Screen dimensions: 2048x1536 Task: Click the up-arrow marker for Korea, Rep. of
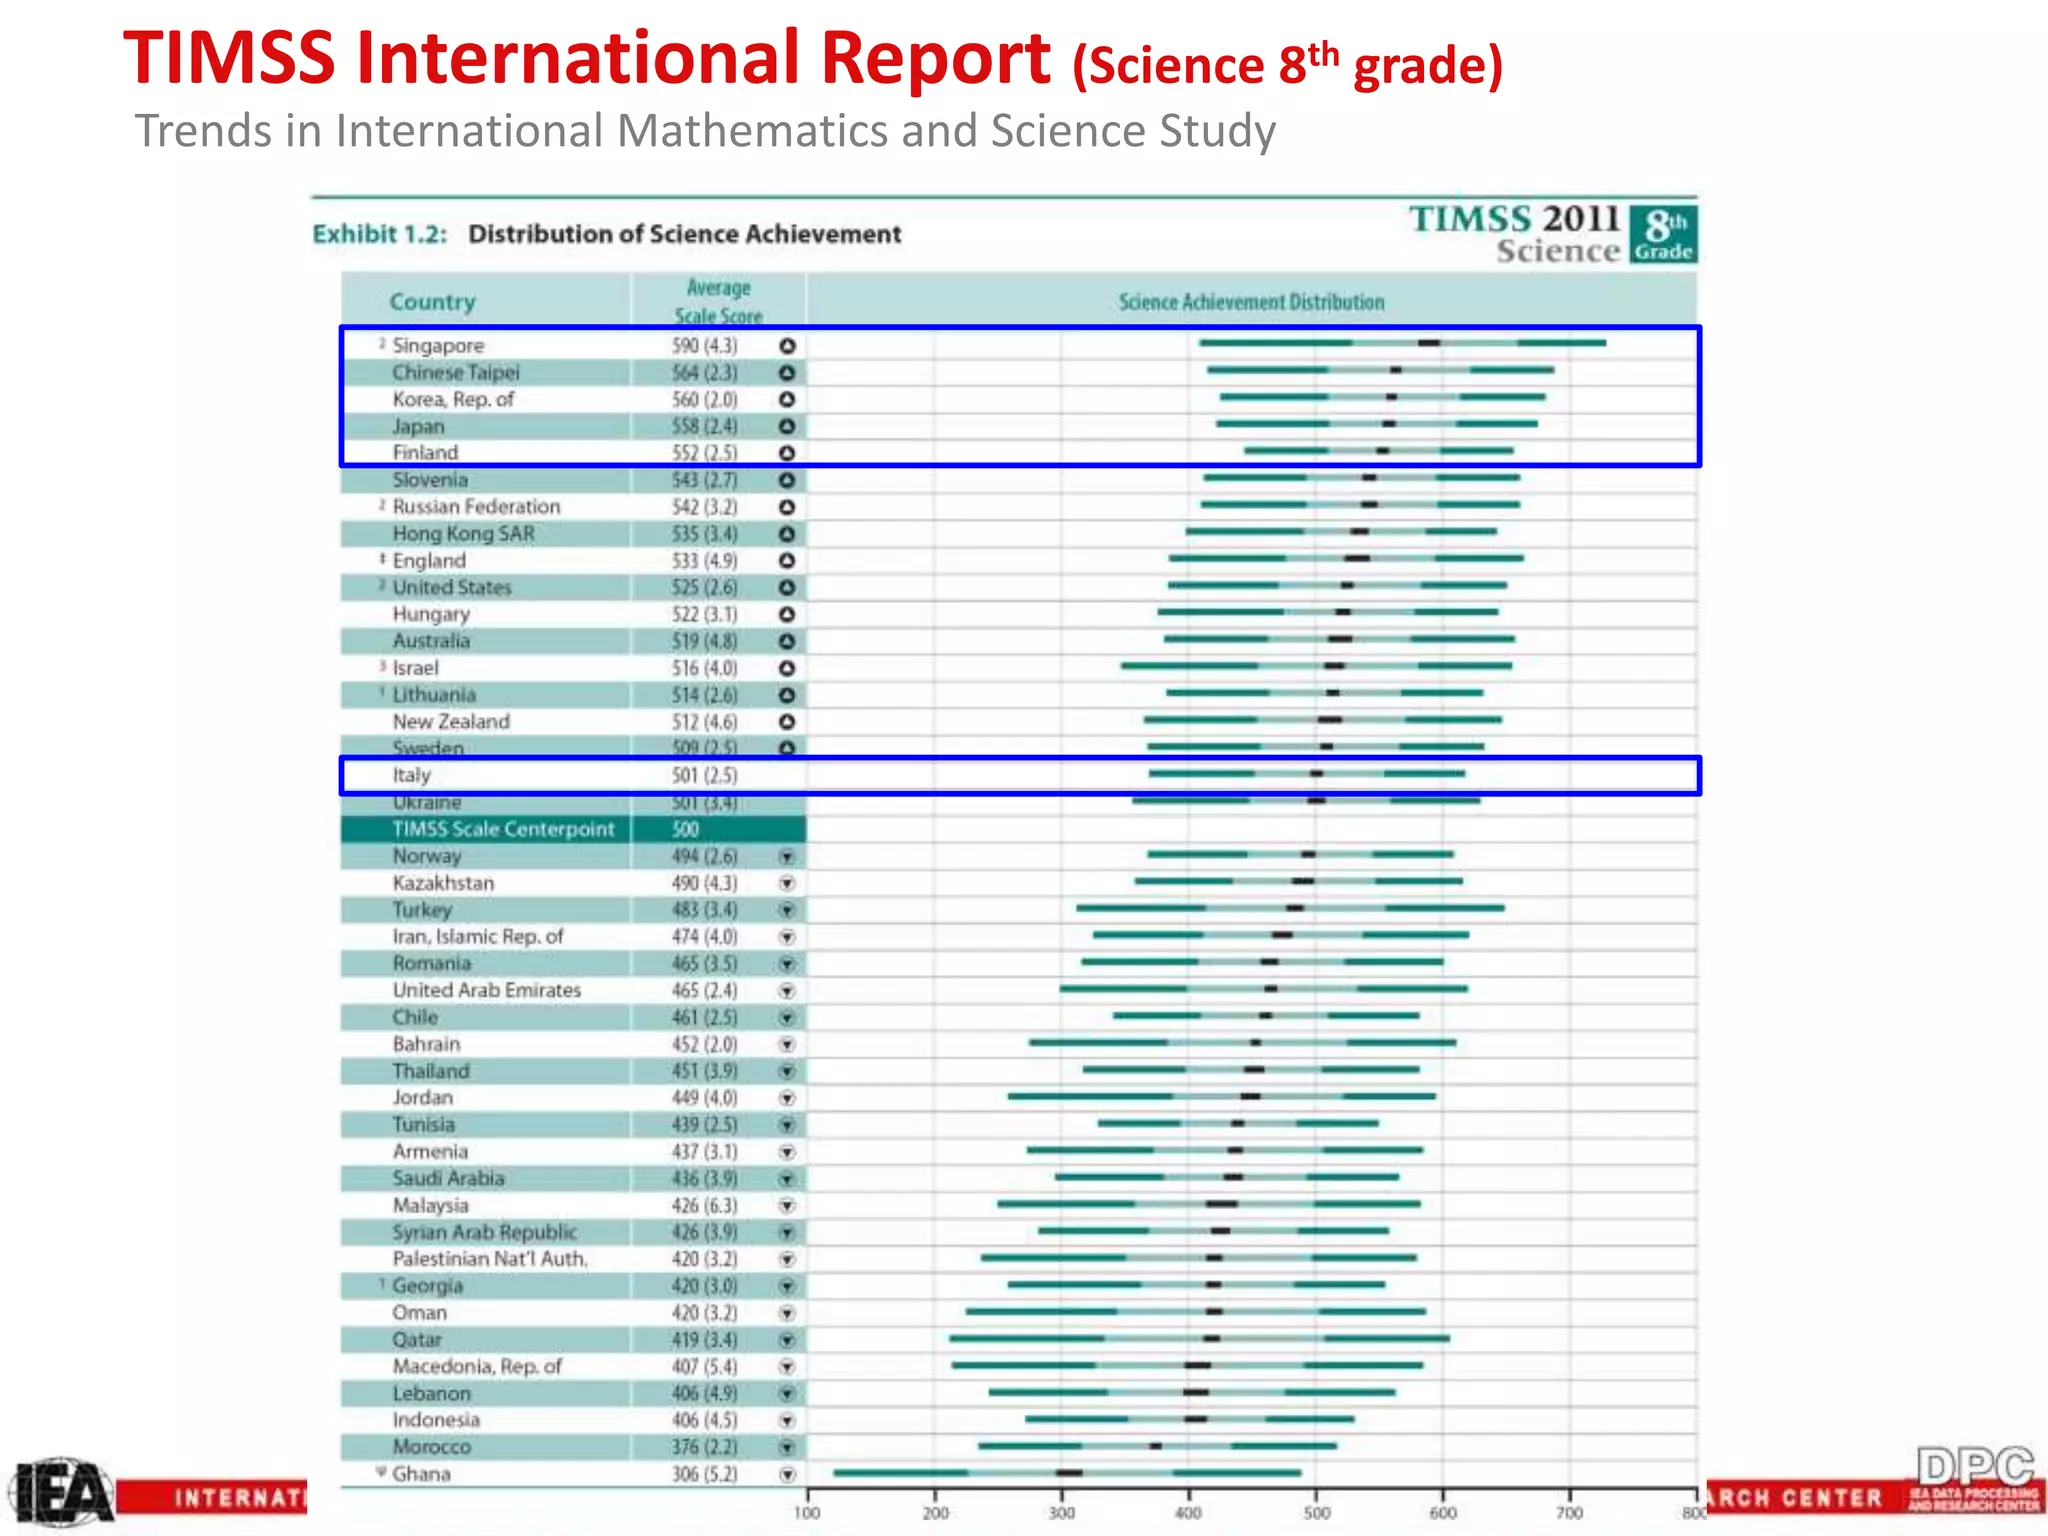tap(787, 399)
